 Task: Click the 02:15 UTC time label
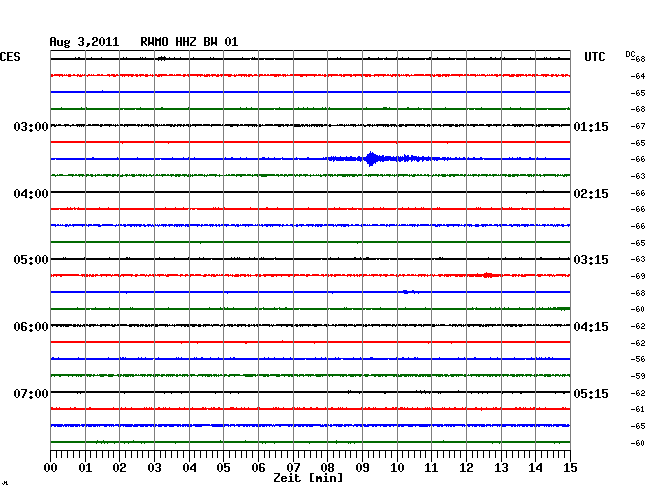coord(591,194)
